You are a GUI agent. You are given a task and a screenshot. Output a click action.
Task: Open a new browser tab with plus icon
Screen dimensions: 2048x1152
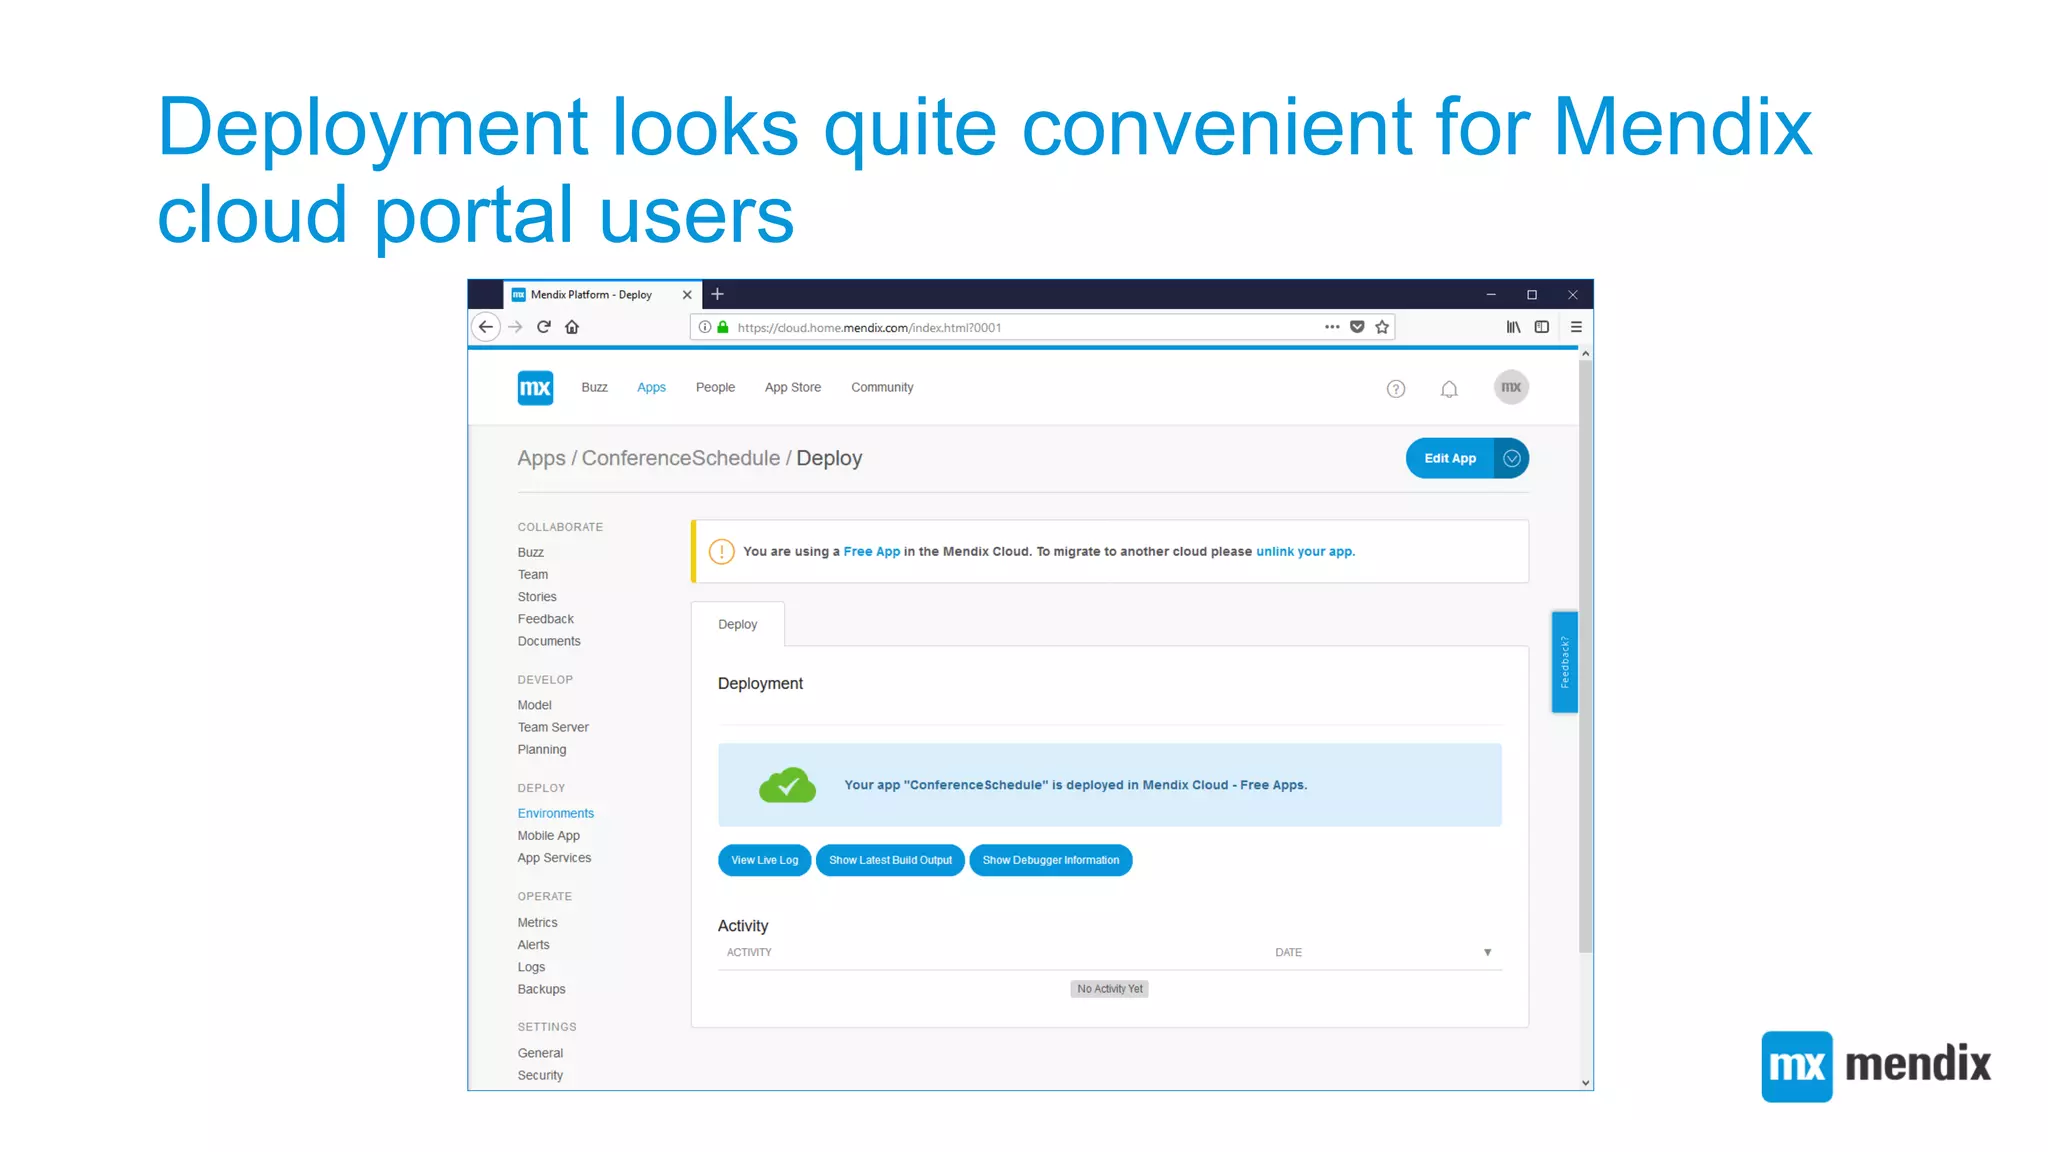717,294
